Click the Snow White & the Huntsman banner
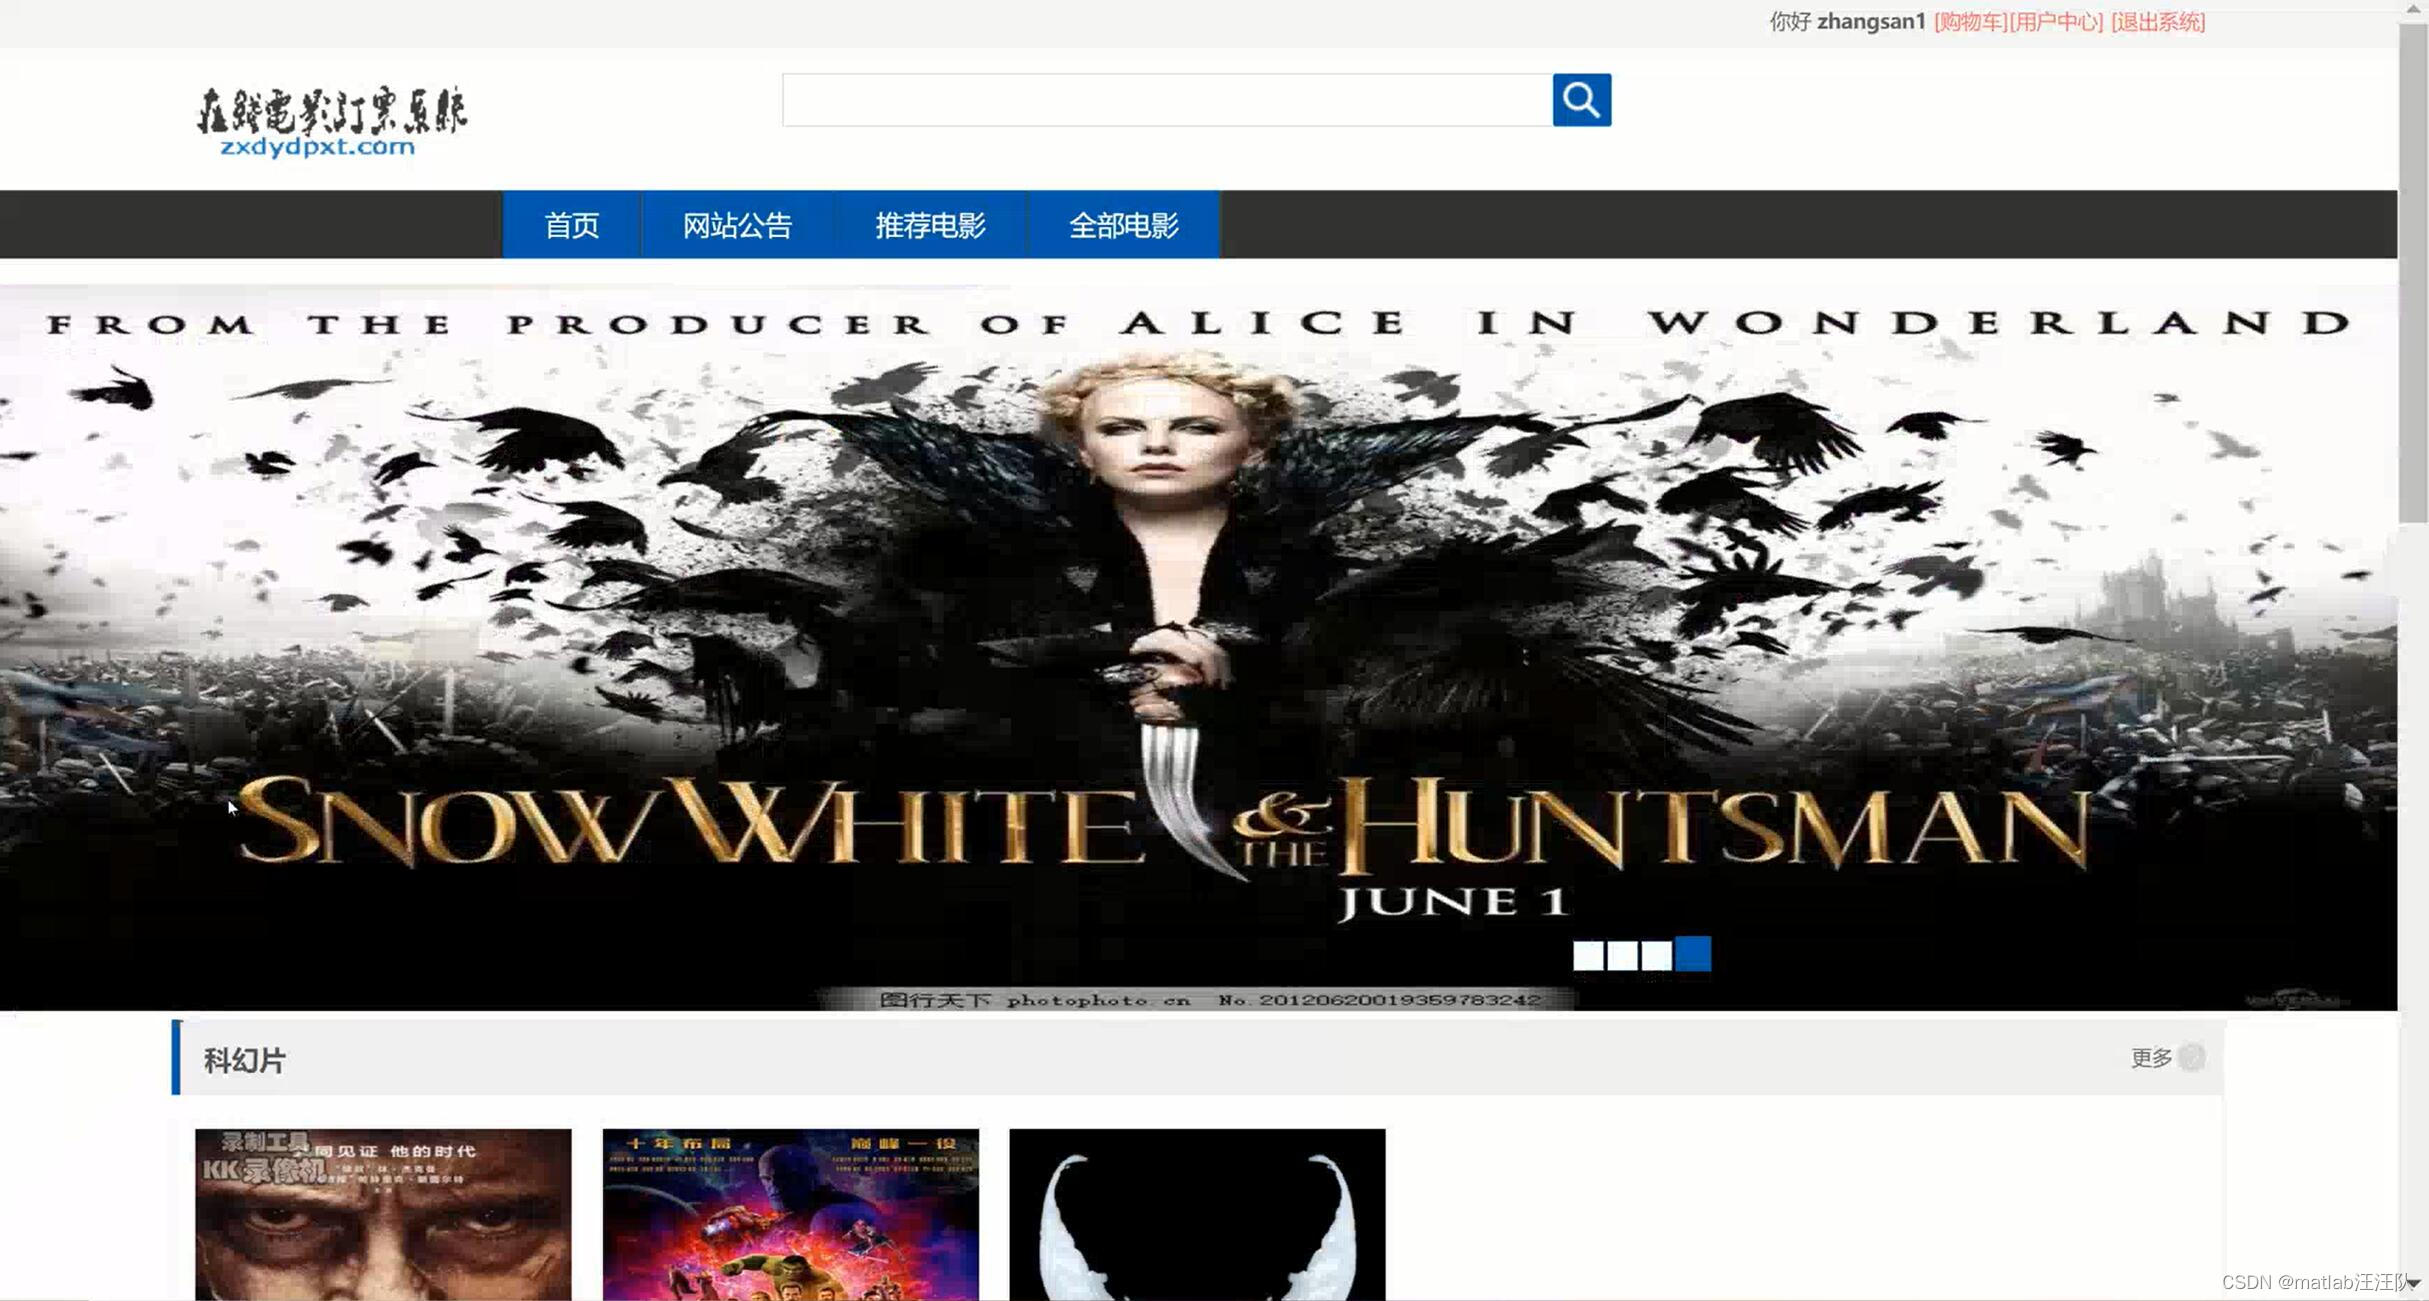The image size is (2429, 1301). tap(1198, 648)
